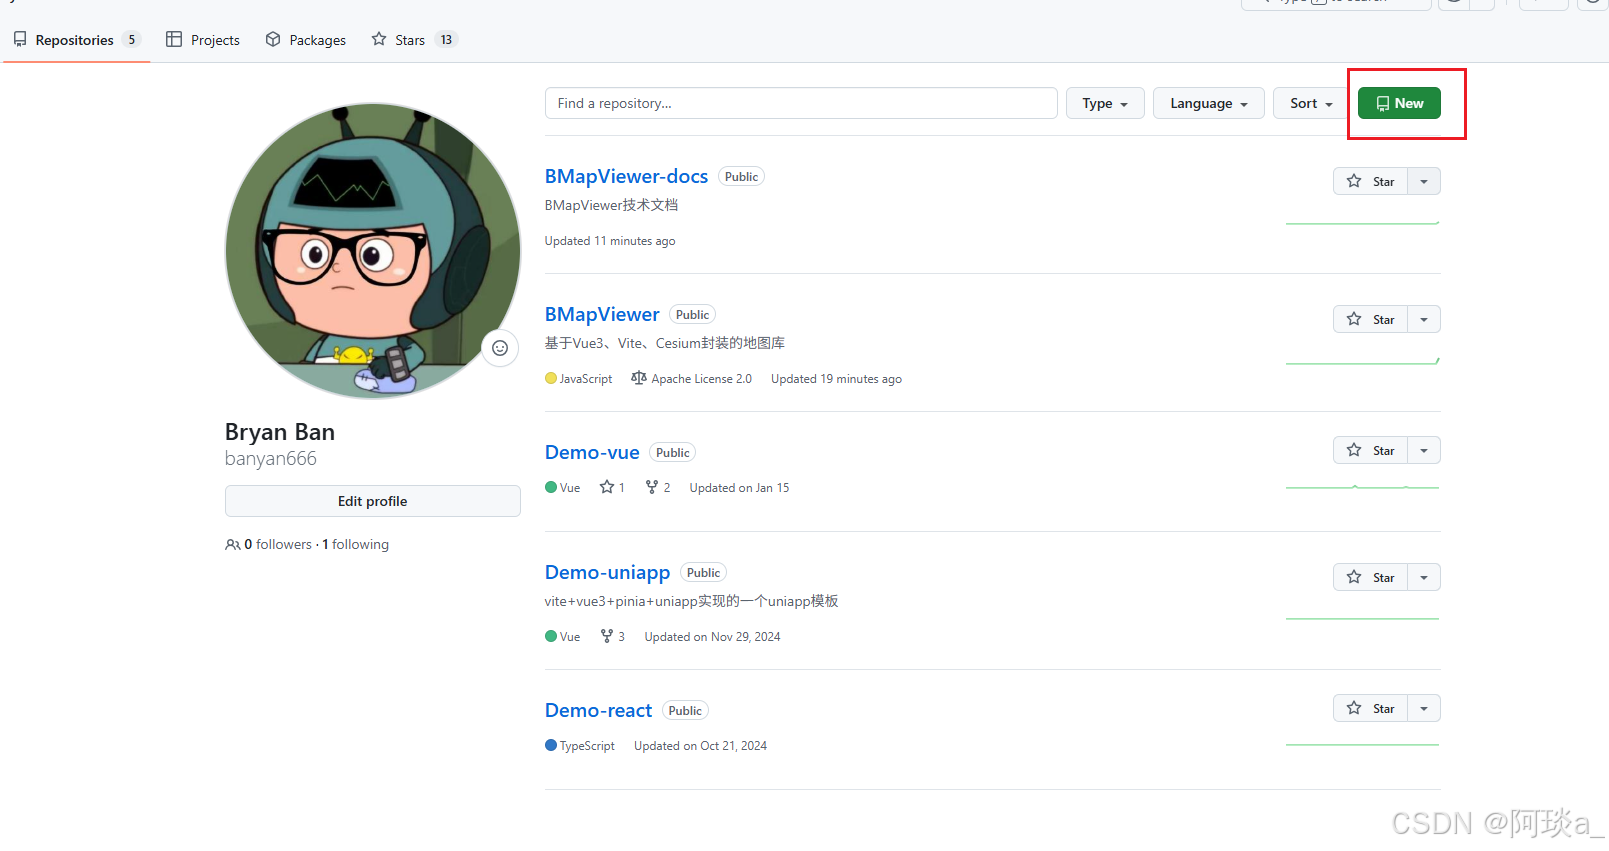Click the Bryan Ban profile name
Screen dimensions: 1609x851
[280, 432]
